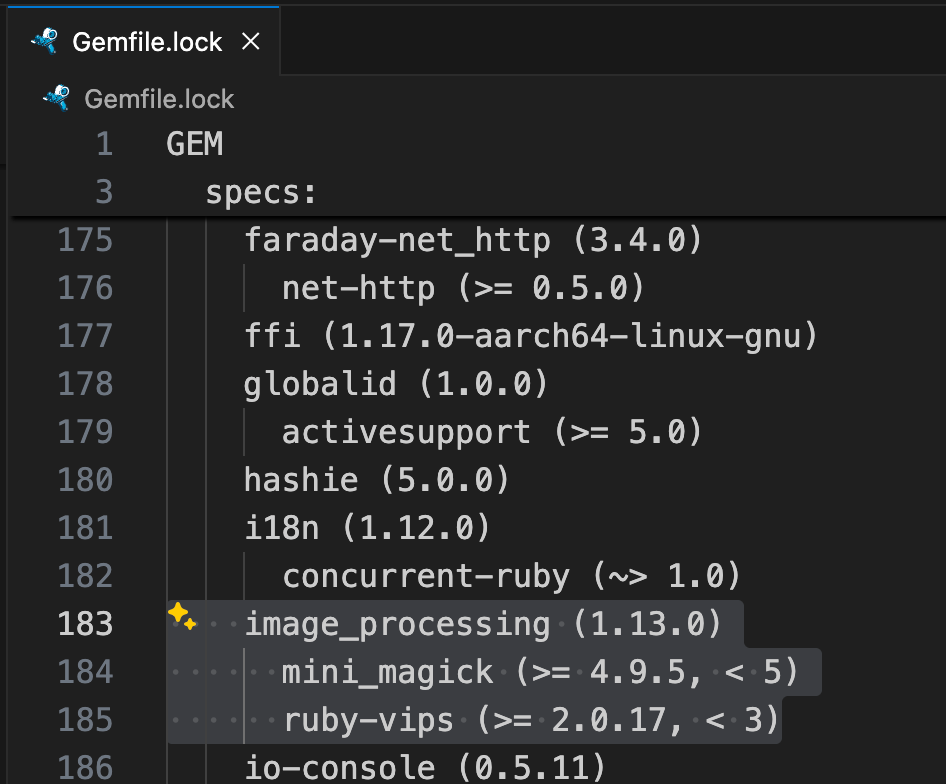Screen dimensions: 946x784
Task: Click line number 183 in gutter
Action: click(85, 624)
